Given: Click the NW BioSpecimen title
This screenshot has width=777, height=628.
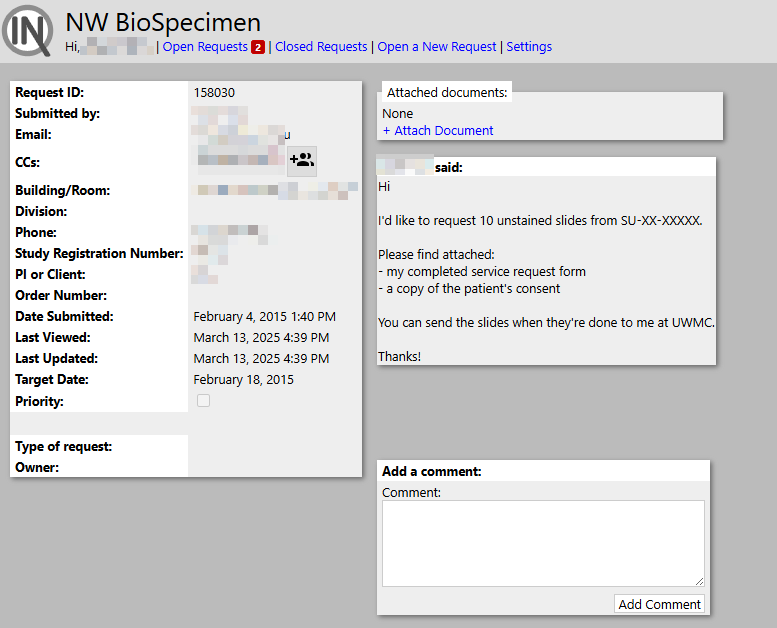Looking at the screenshot, I should tap(163, 22).
